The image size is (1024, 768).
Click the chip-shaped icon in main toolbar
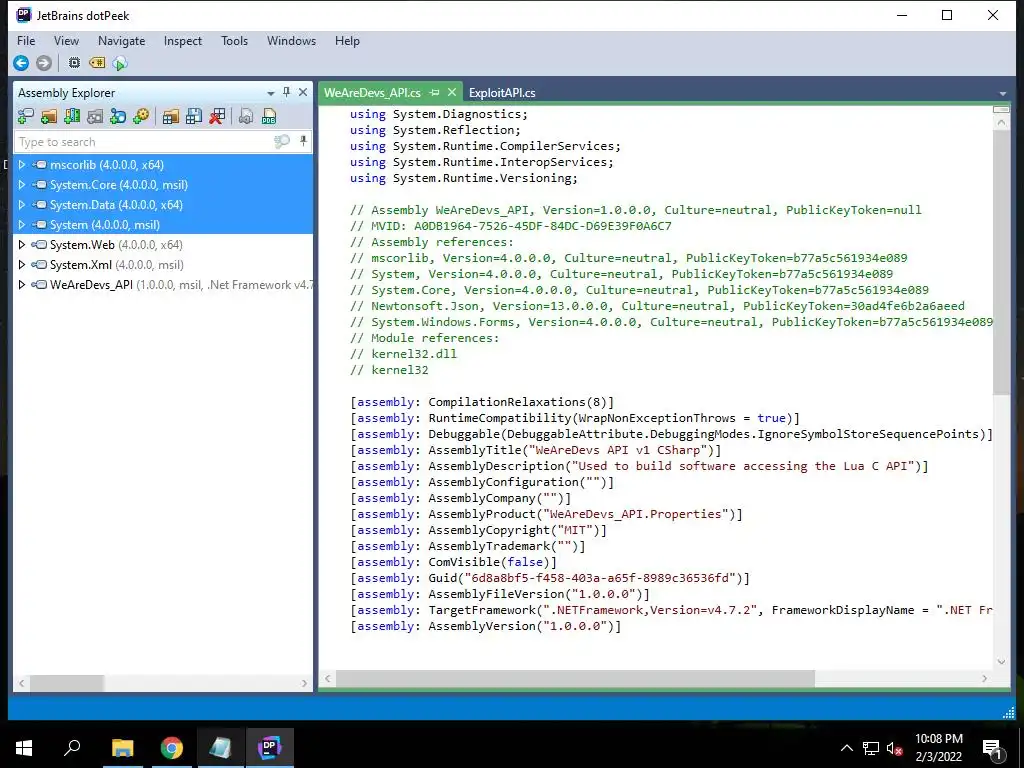point(74,63)
